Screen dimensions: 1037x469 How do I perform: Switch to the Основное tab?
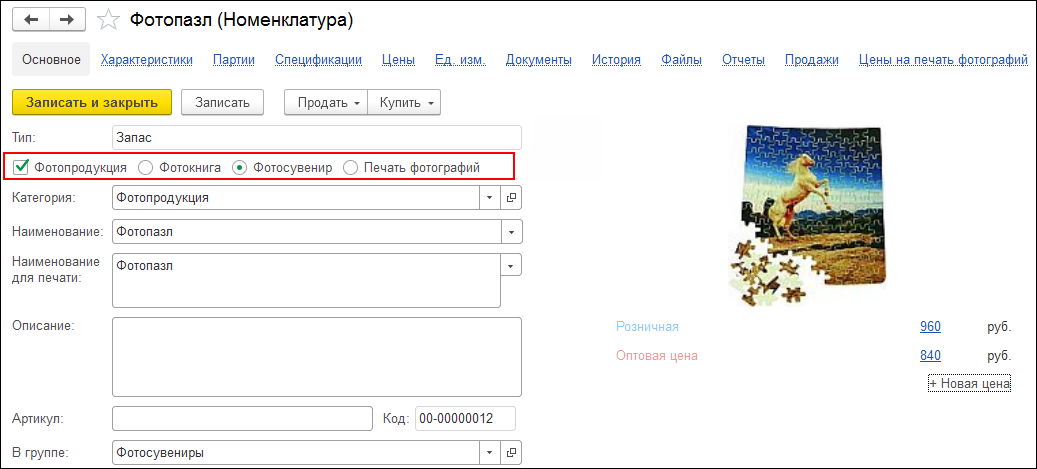pos(52,60)
